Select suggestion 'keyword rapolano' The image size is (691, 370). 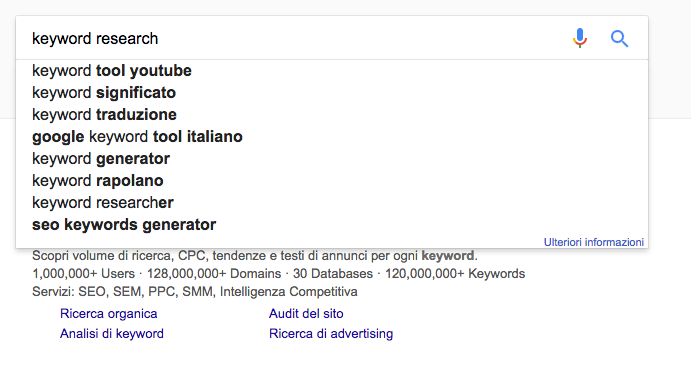332,181
